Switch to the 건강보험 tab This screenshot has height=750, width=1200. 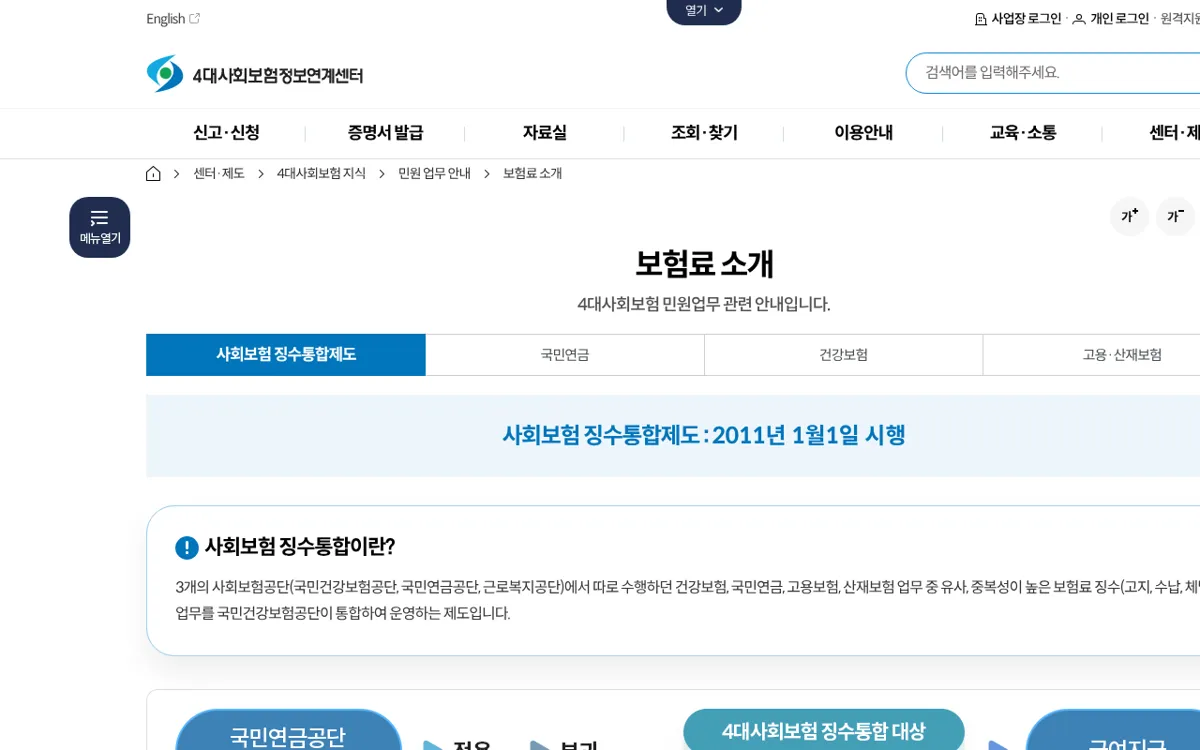click(844, 355)
